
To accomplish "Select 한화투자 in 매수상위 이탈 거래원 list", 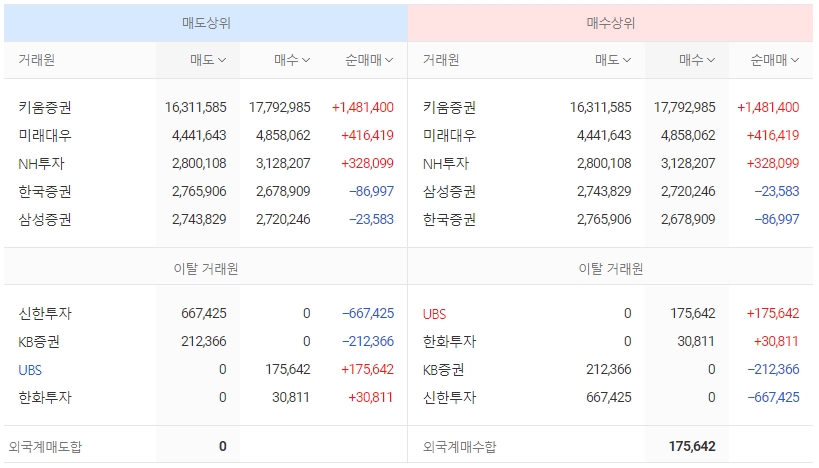I will (x=449, y=342).
